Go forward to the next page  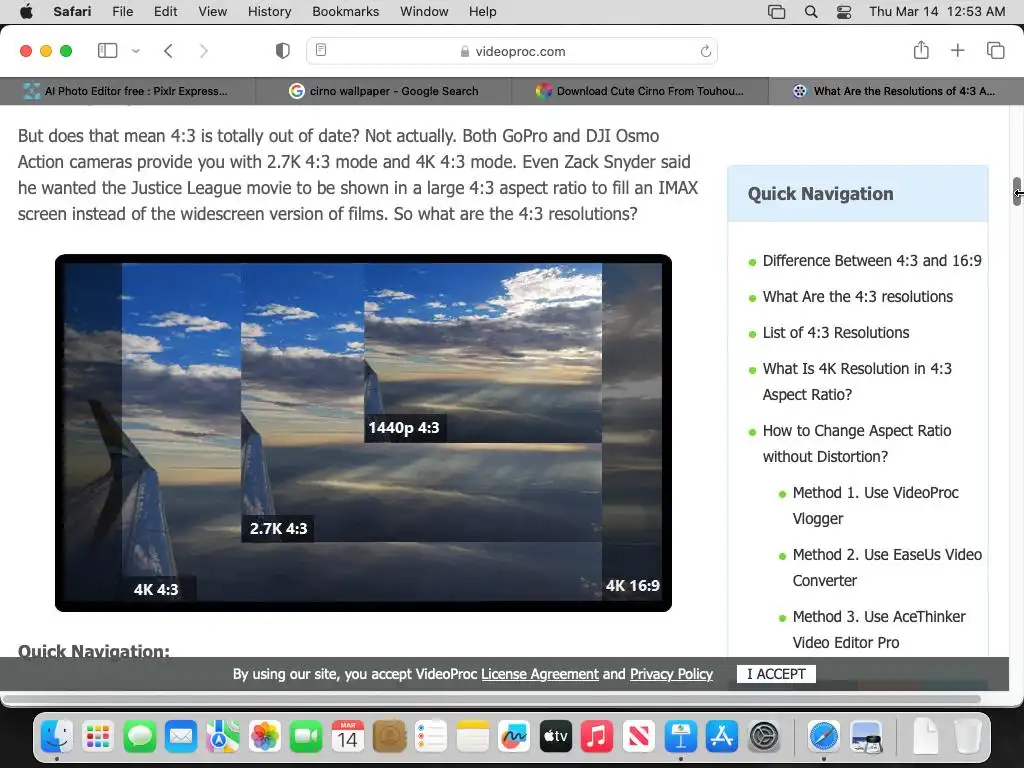pos(204,51)
